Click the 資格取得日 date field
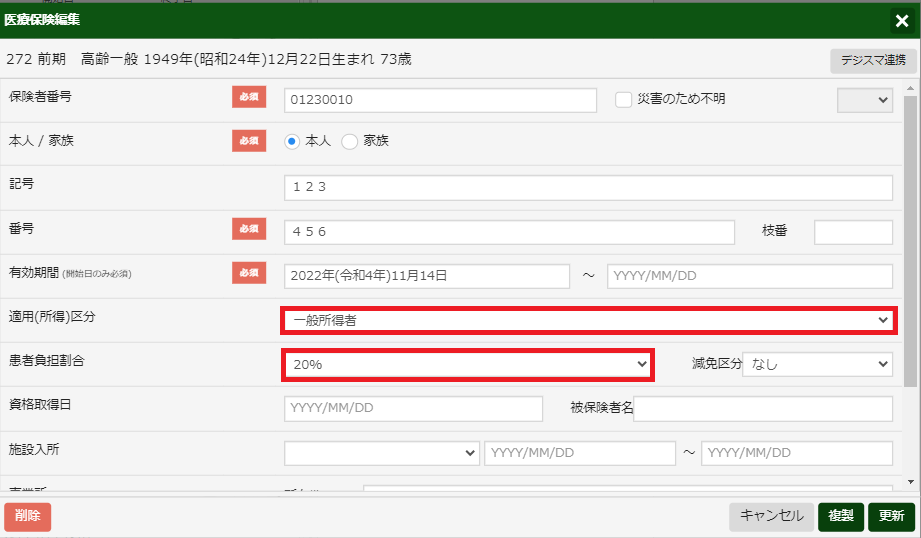The width and height of the screenshot is (921, 538). (413, 409)
